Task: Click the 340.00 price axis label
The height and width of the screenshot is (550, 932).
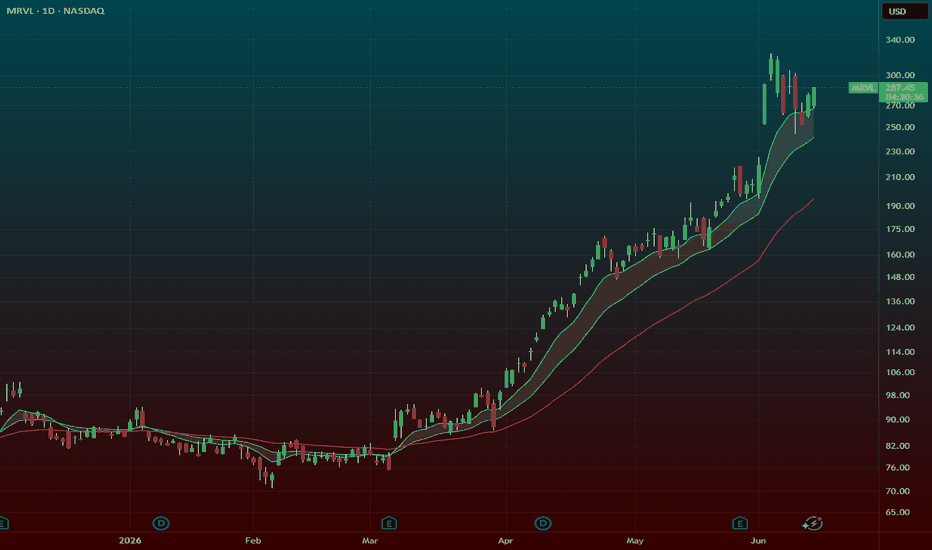Action: [900, 40]
